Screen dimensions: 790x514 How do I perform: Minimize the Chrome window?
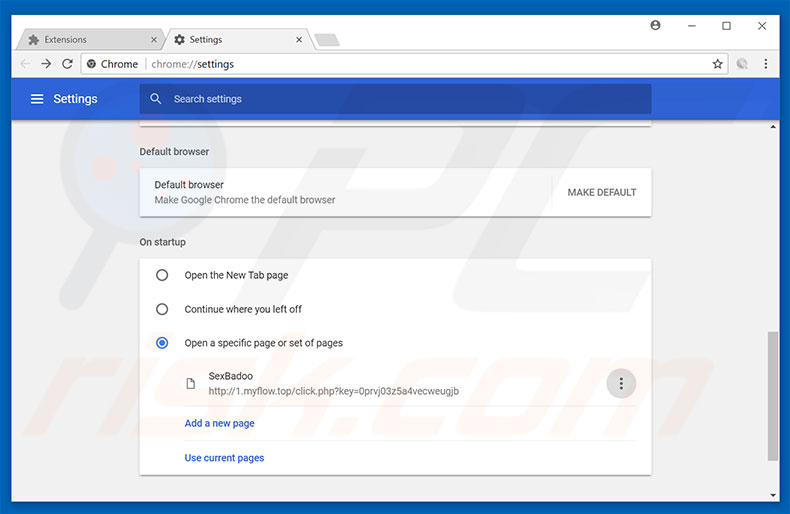[x=692, y=26]
